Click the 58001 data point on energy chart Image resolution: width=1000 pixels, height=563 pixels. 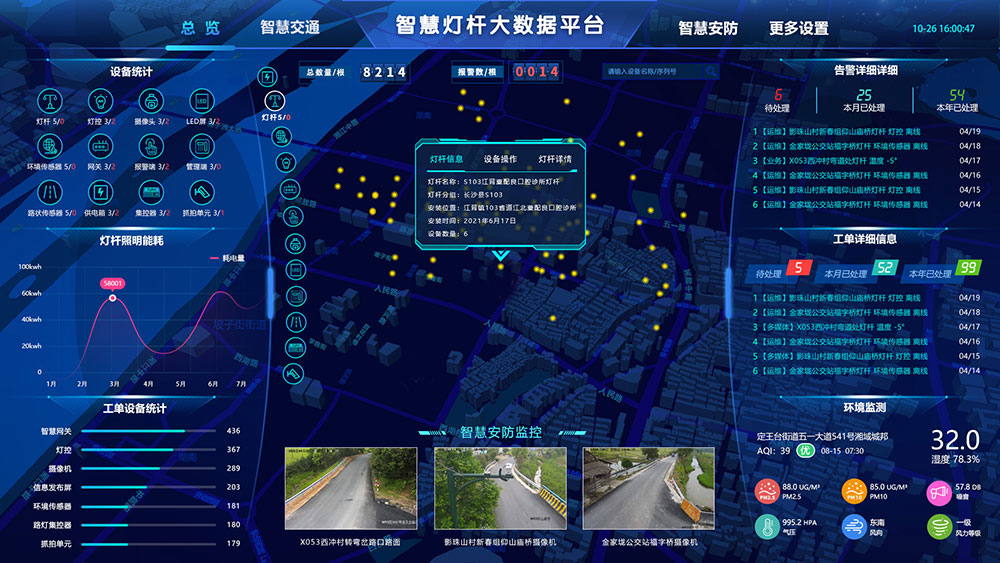[x=112, y=284]
